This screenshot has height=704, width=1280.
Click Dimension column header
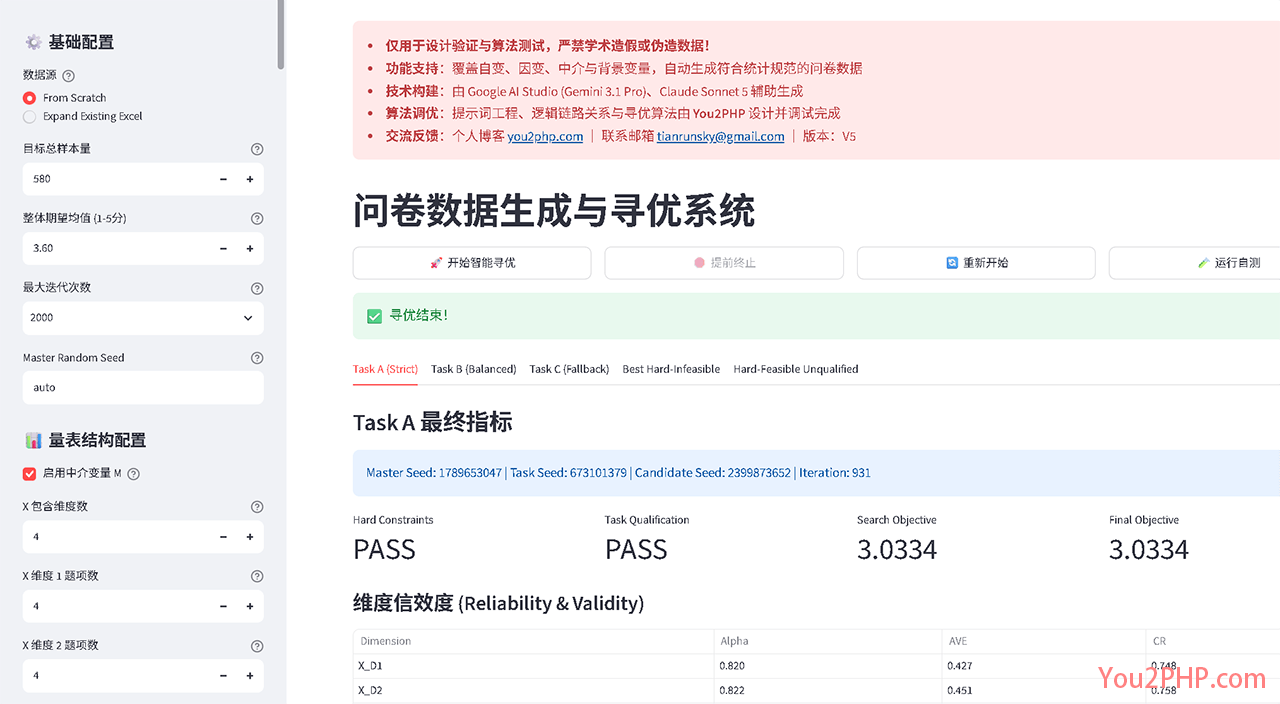[x=533, y=641]
